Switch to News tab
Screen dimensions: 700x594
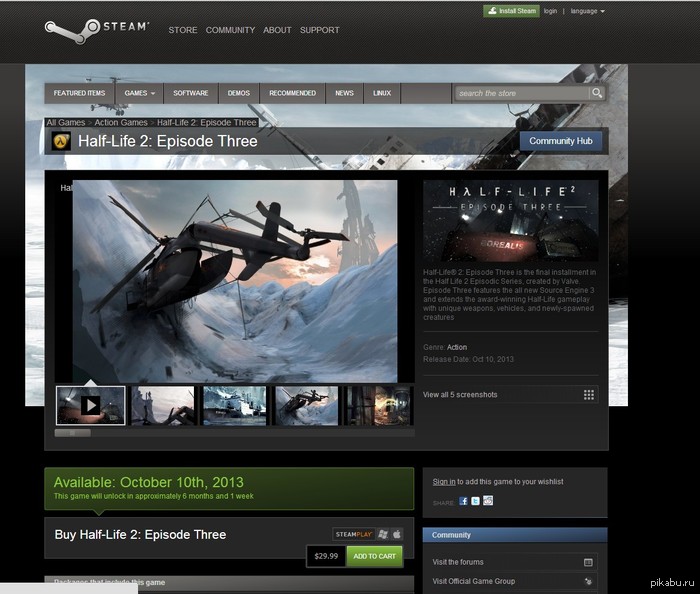click(344, 93)
